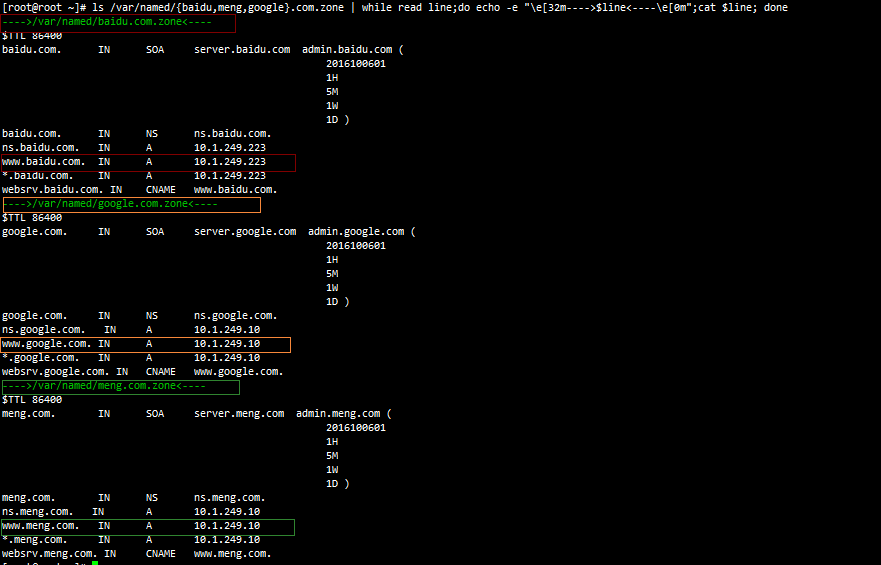Click the www.google.com. A record line
Image resolution: width=881 pixels, height=565 pixels.
[131, 344]
